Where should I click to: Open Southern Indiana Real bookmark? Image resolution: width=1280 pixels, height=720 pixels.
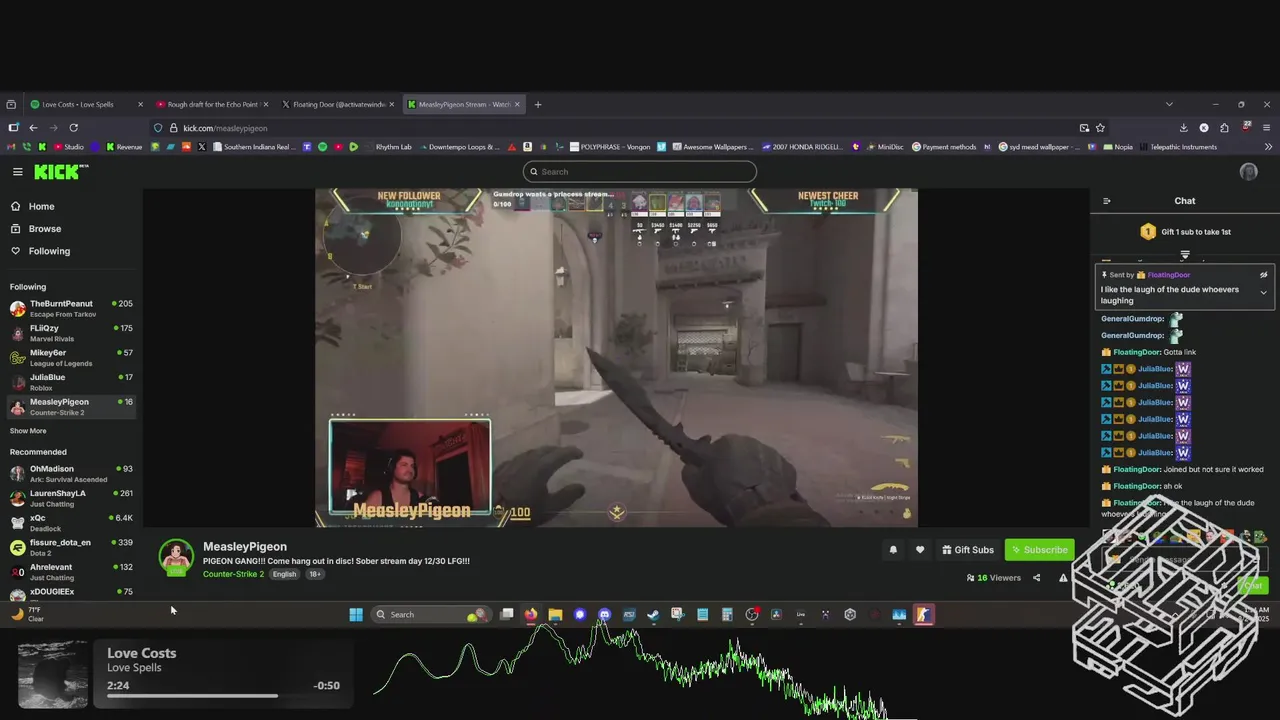pyautogui.click(x=253, y=147)
